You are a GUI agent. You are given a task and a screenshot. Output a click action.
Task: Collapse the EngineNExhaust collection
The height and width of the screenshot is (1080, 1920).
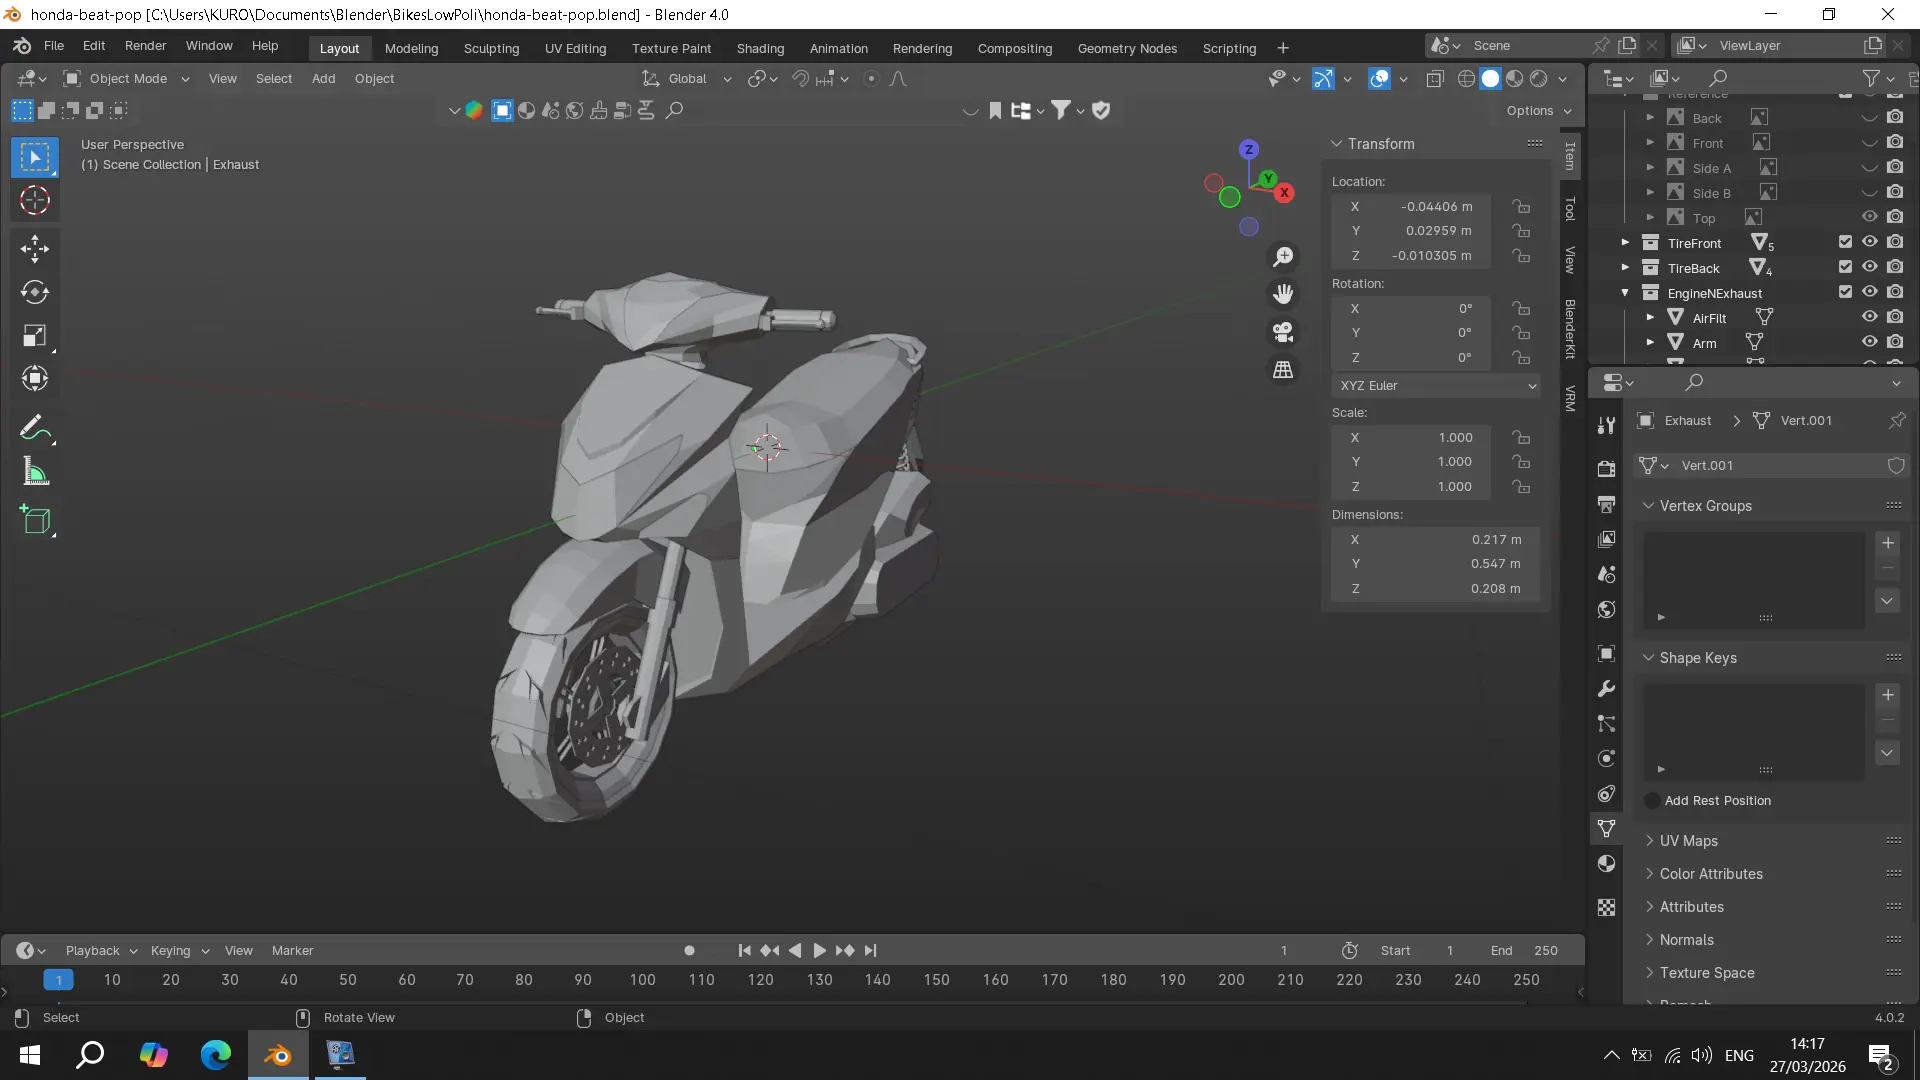click(x=1625, y=293)
